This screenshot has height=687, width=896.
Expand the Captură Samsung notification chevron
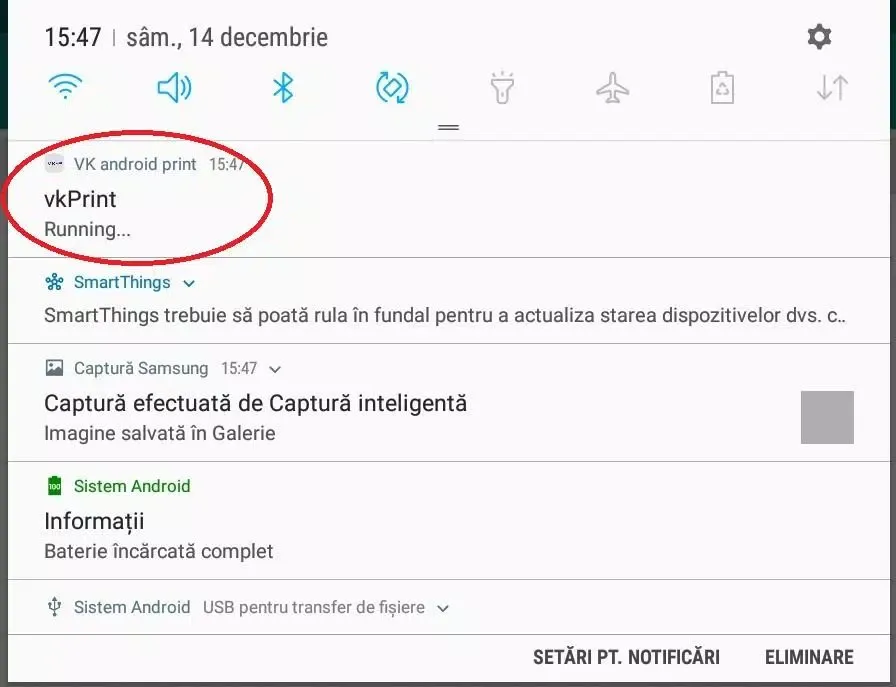click(x=275, y=369)
